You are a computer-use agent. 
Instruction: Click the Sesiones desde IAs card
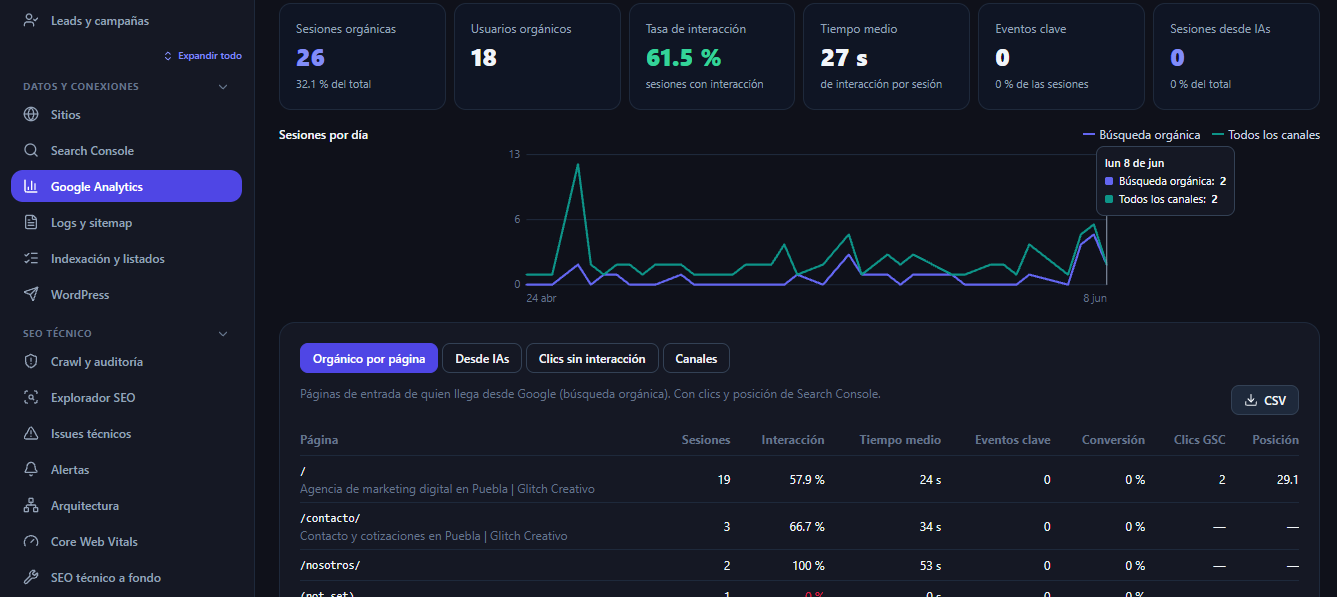(x=1236, y=56)
